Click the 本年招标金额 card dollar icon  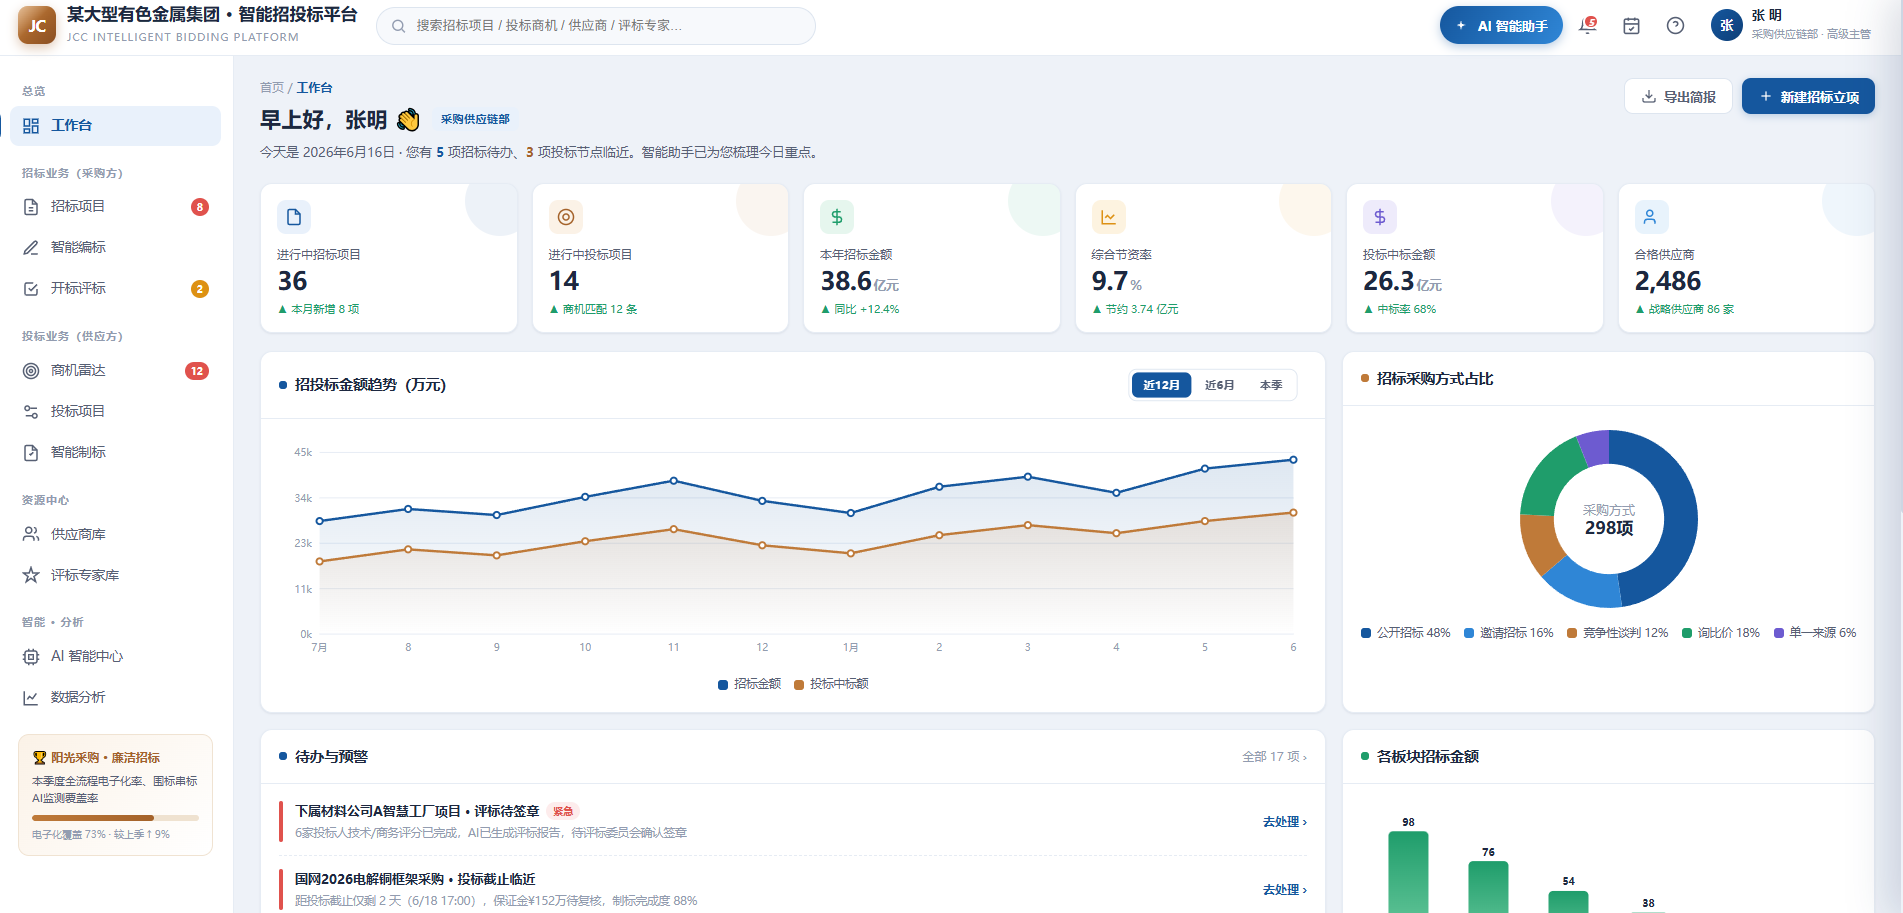point(837,217)
